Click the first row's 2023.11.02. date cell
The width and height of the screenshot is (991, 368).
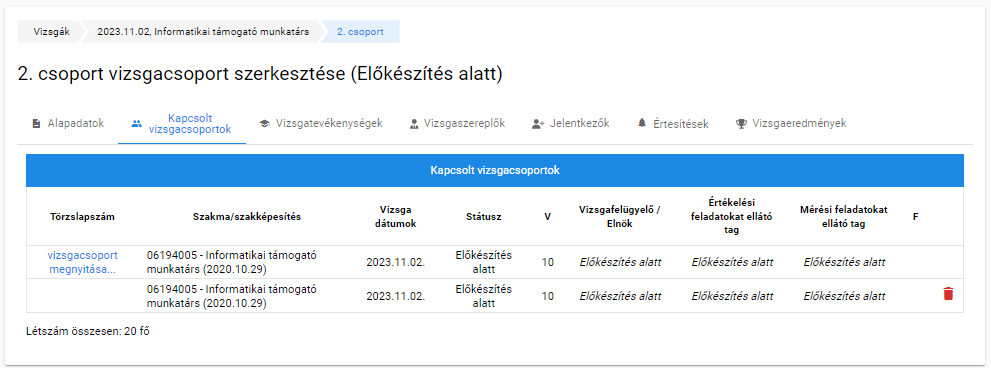point(396,262)
